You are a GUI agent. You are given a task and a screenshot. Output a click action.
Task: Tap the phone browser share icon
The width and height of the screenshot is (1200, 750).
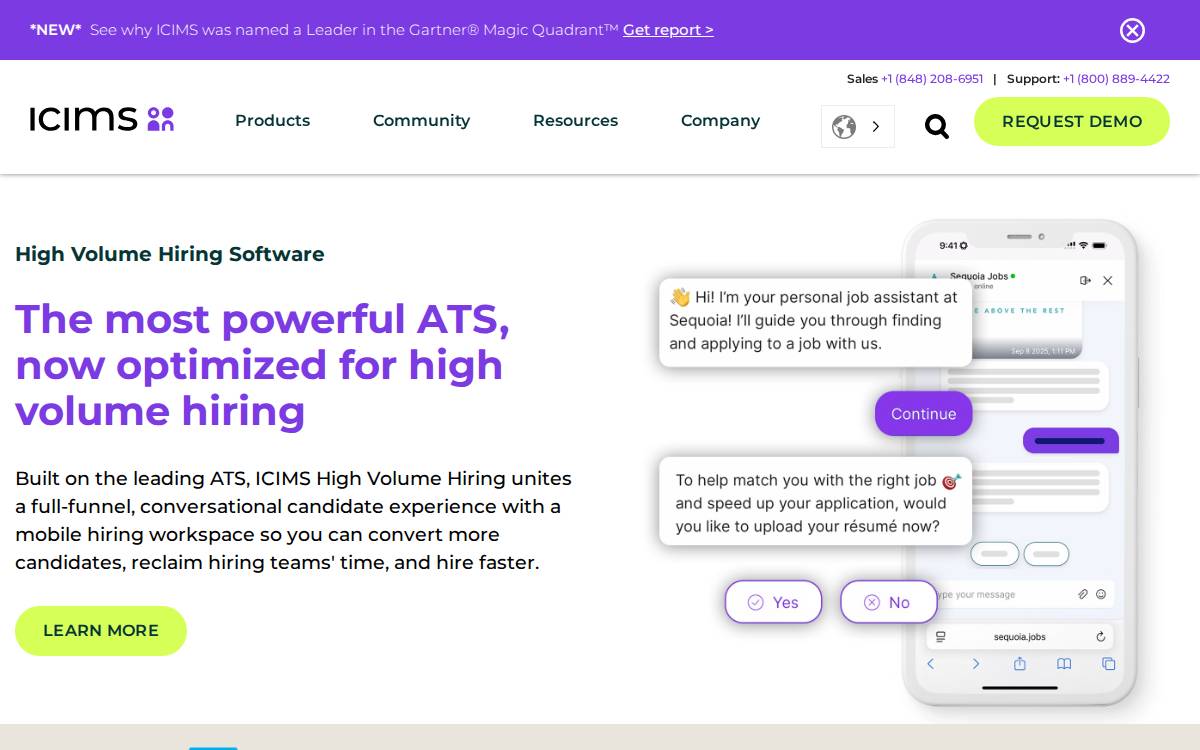coord(1020,664)
